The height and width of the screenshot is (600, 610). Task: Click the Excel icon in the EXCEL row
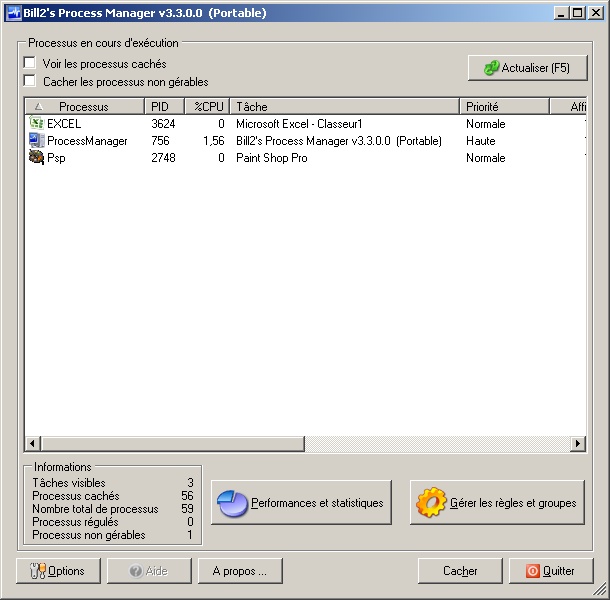pos(37,123)
